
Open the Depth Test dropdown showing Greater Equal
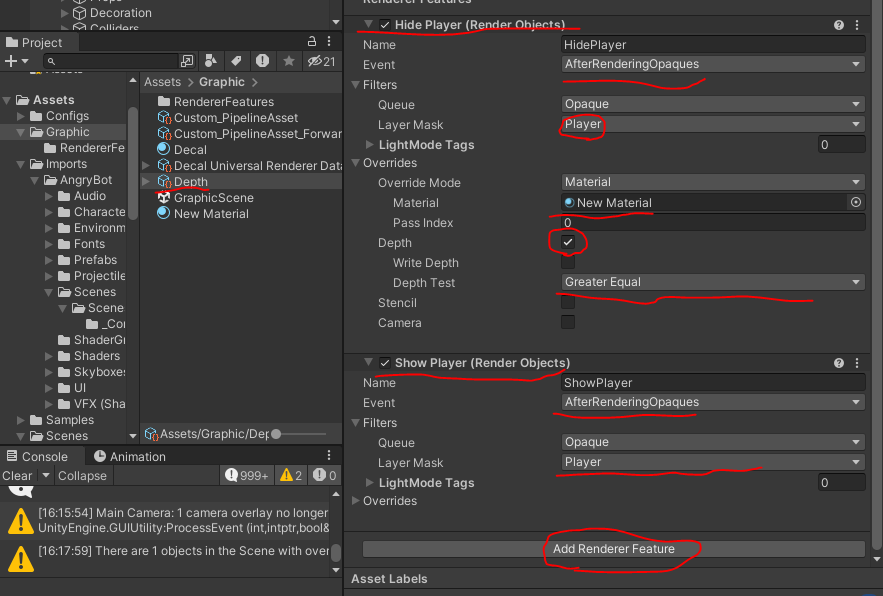click(x=713, y=282)
